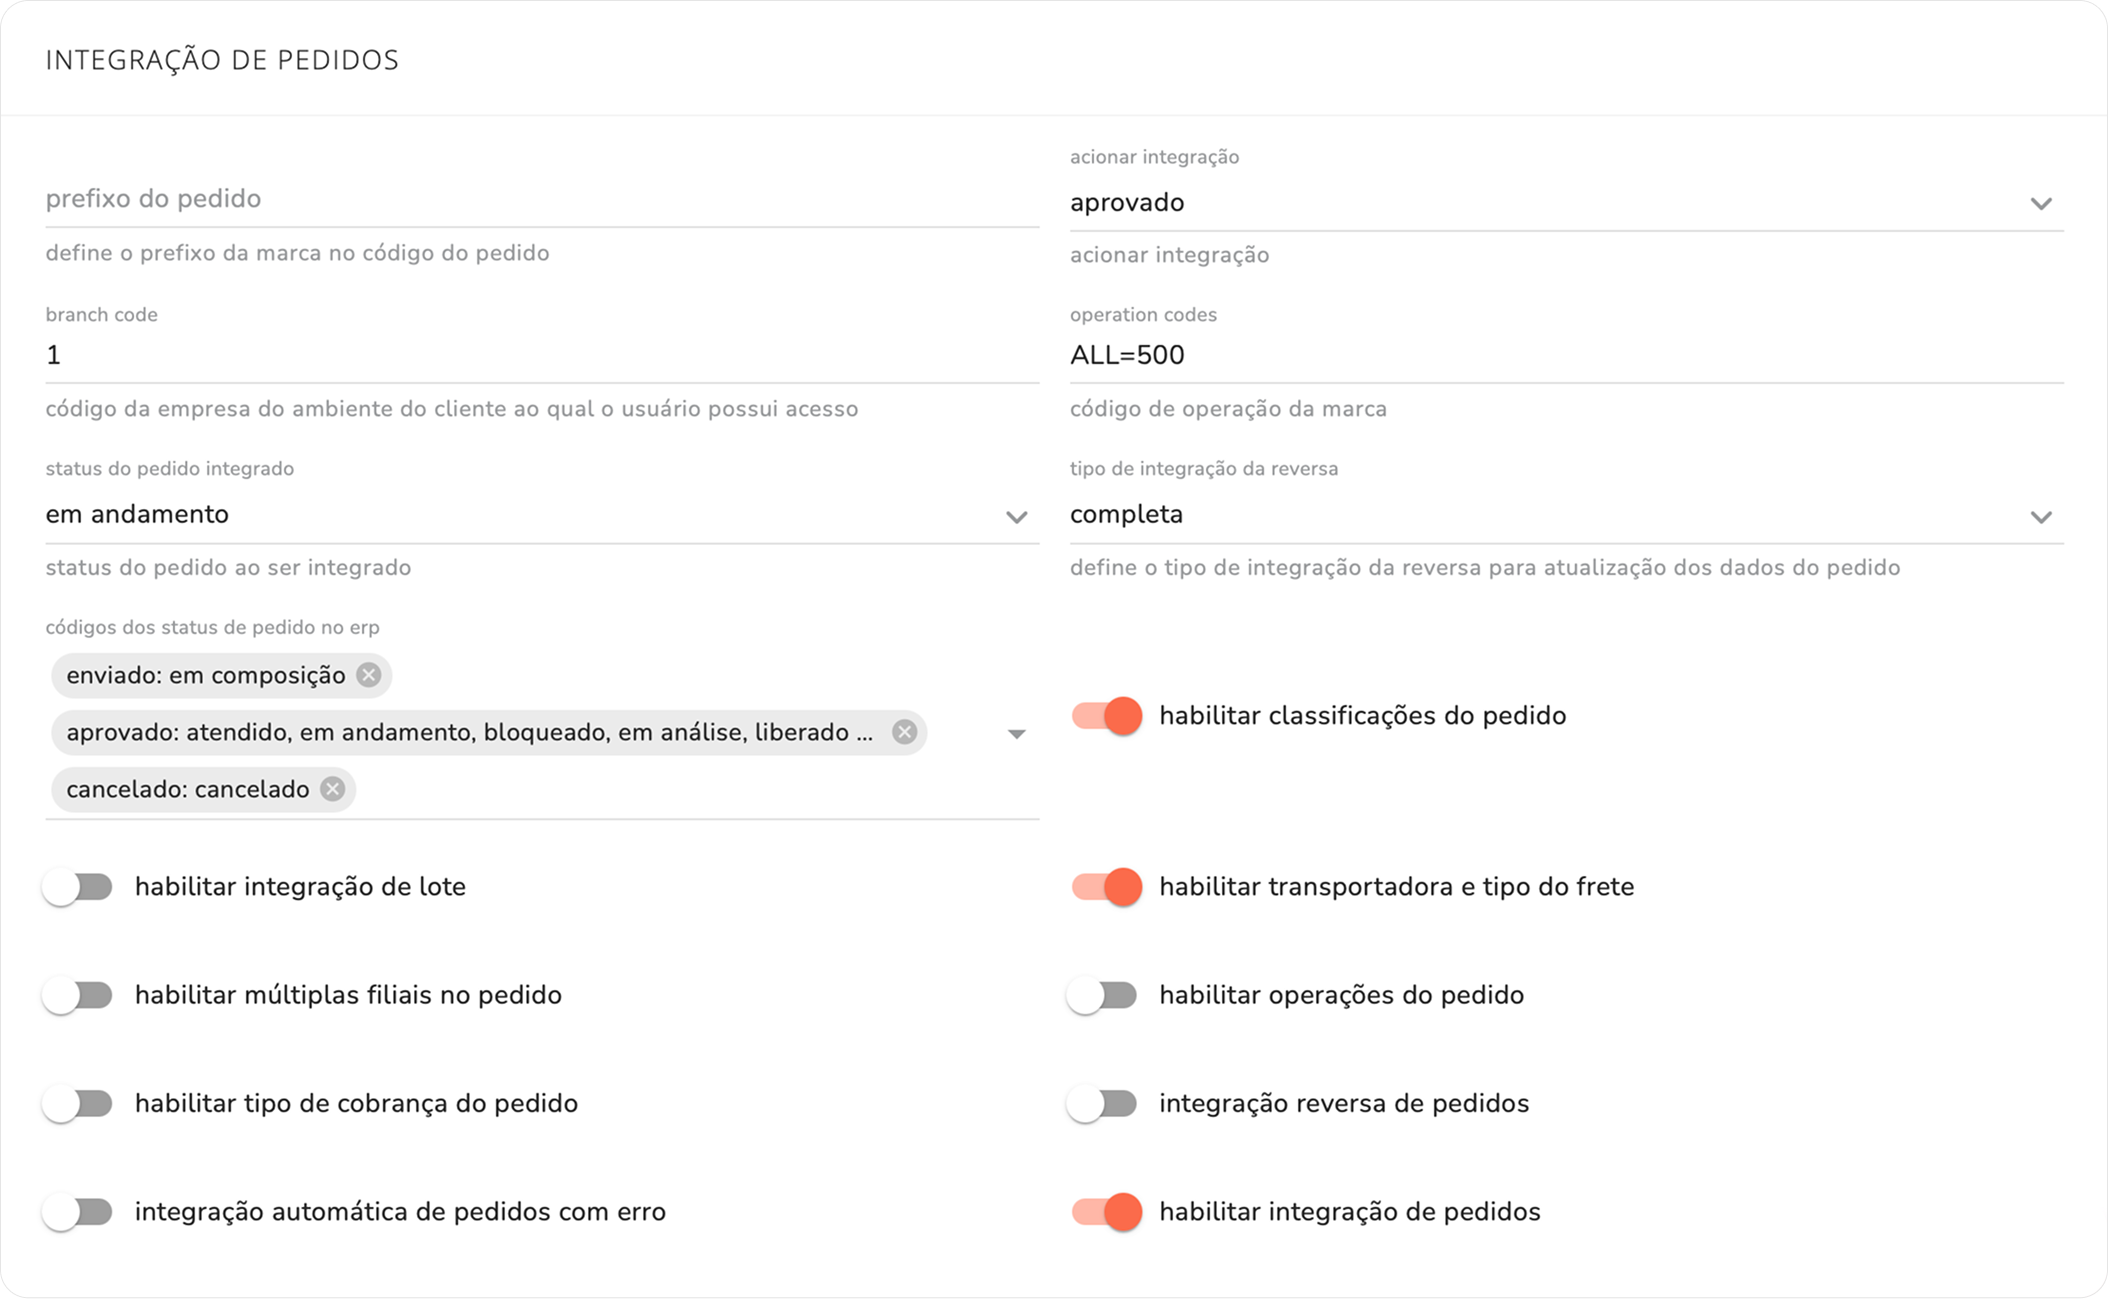This screenshot has width=2108, height=1299.
Task: Click the 'enviado: em composição' chip label
Action: [x=206, y=675]
